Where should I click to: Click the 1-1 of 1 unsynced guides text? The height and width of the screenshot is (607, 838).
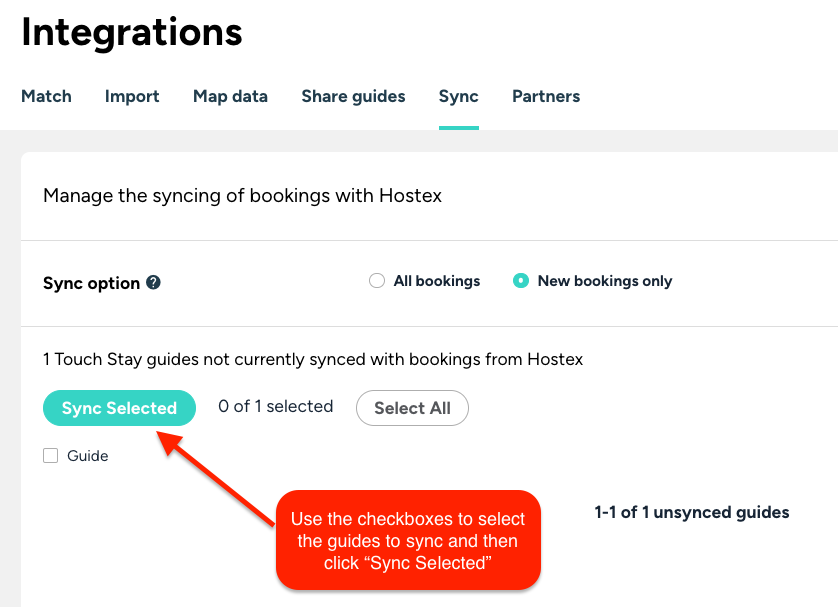692,512
